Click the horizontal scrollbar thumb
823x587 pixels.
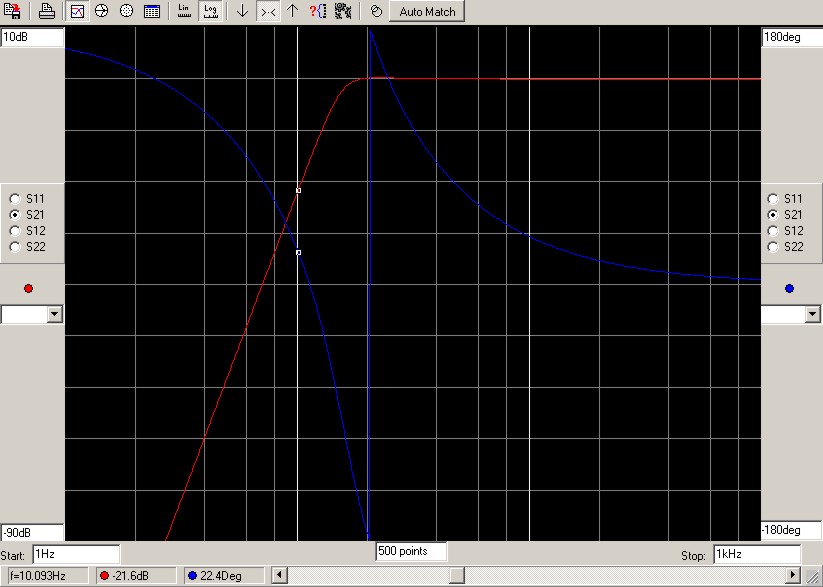(x=457, y=575)
